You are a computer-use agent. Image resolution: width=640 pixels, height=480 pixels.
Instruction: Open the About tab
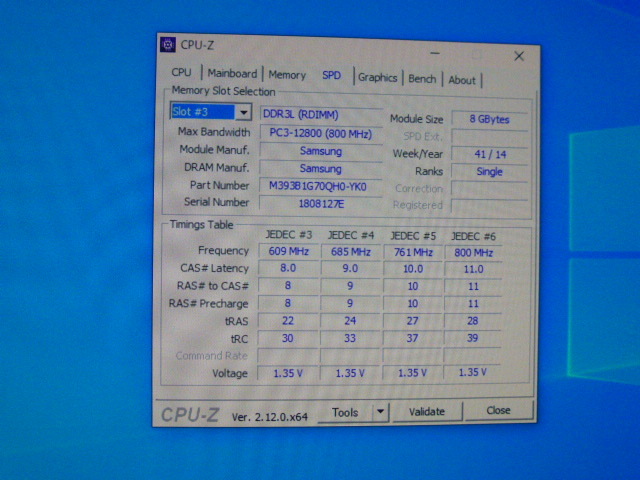click(x=462, y=80)
